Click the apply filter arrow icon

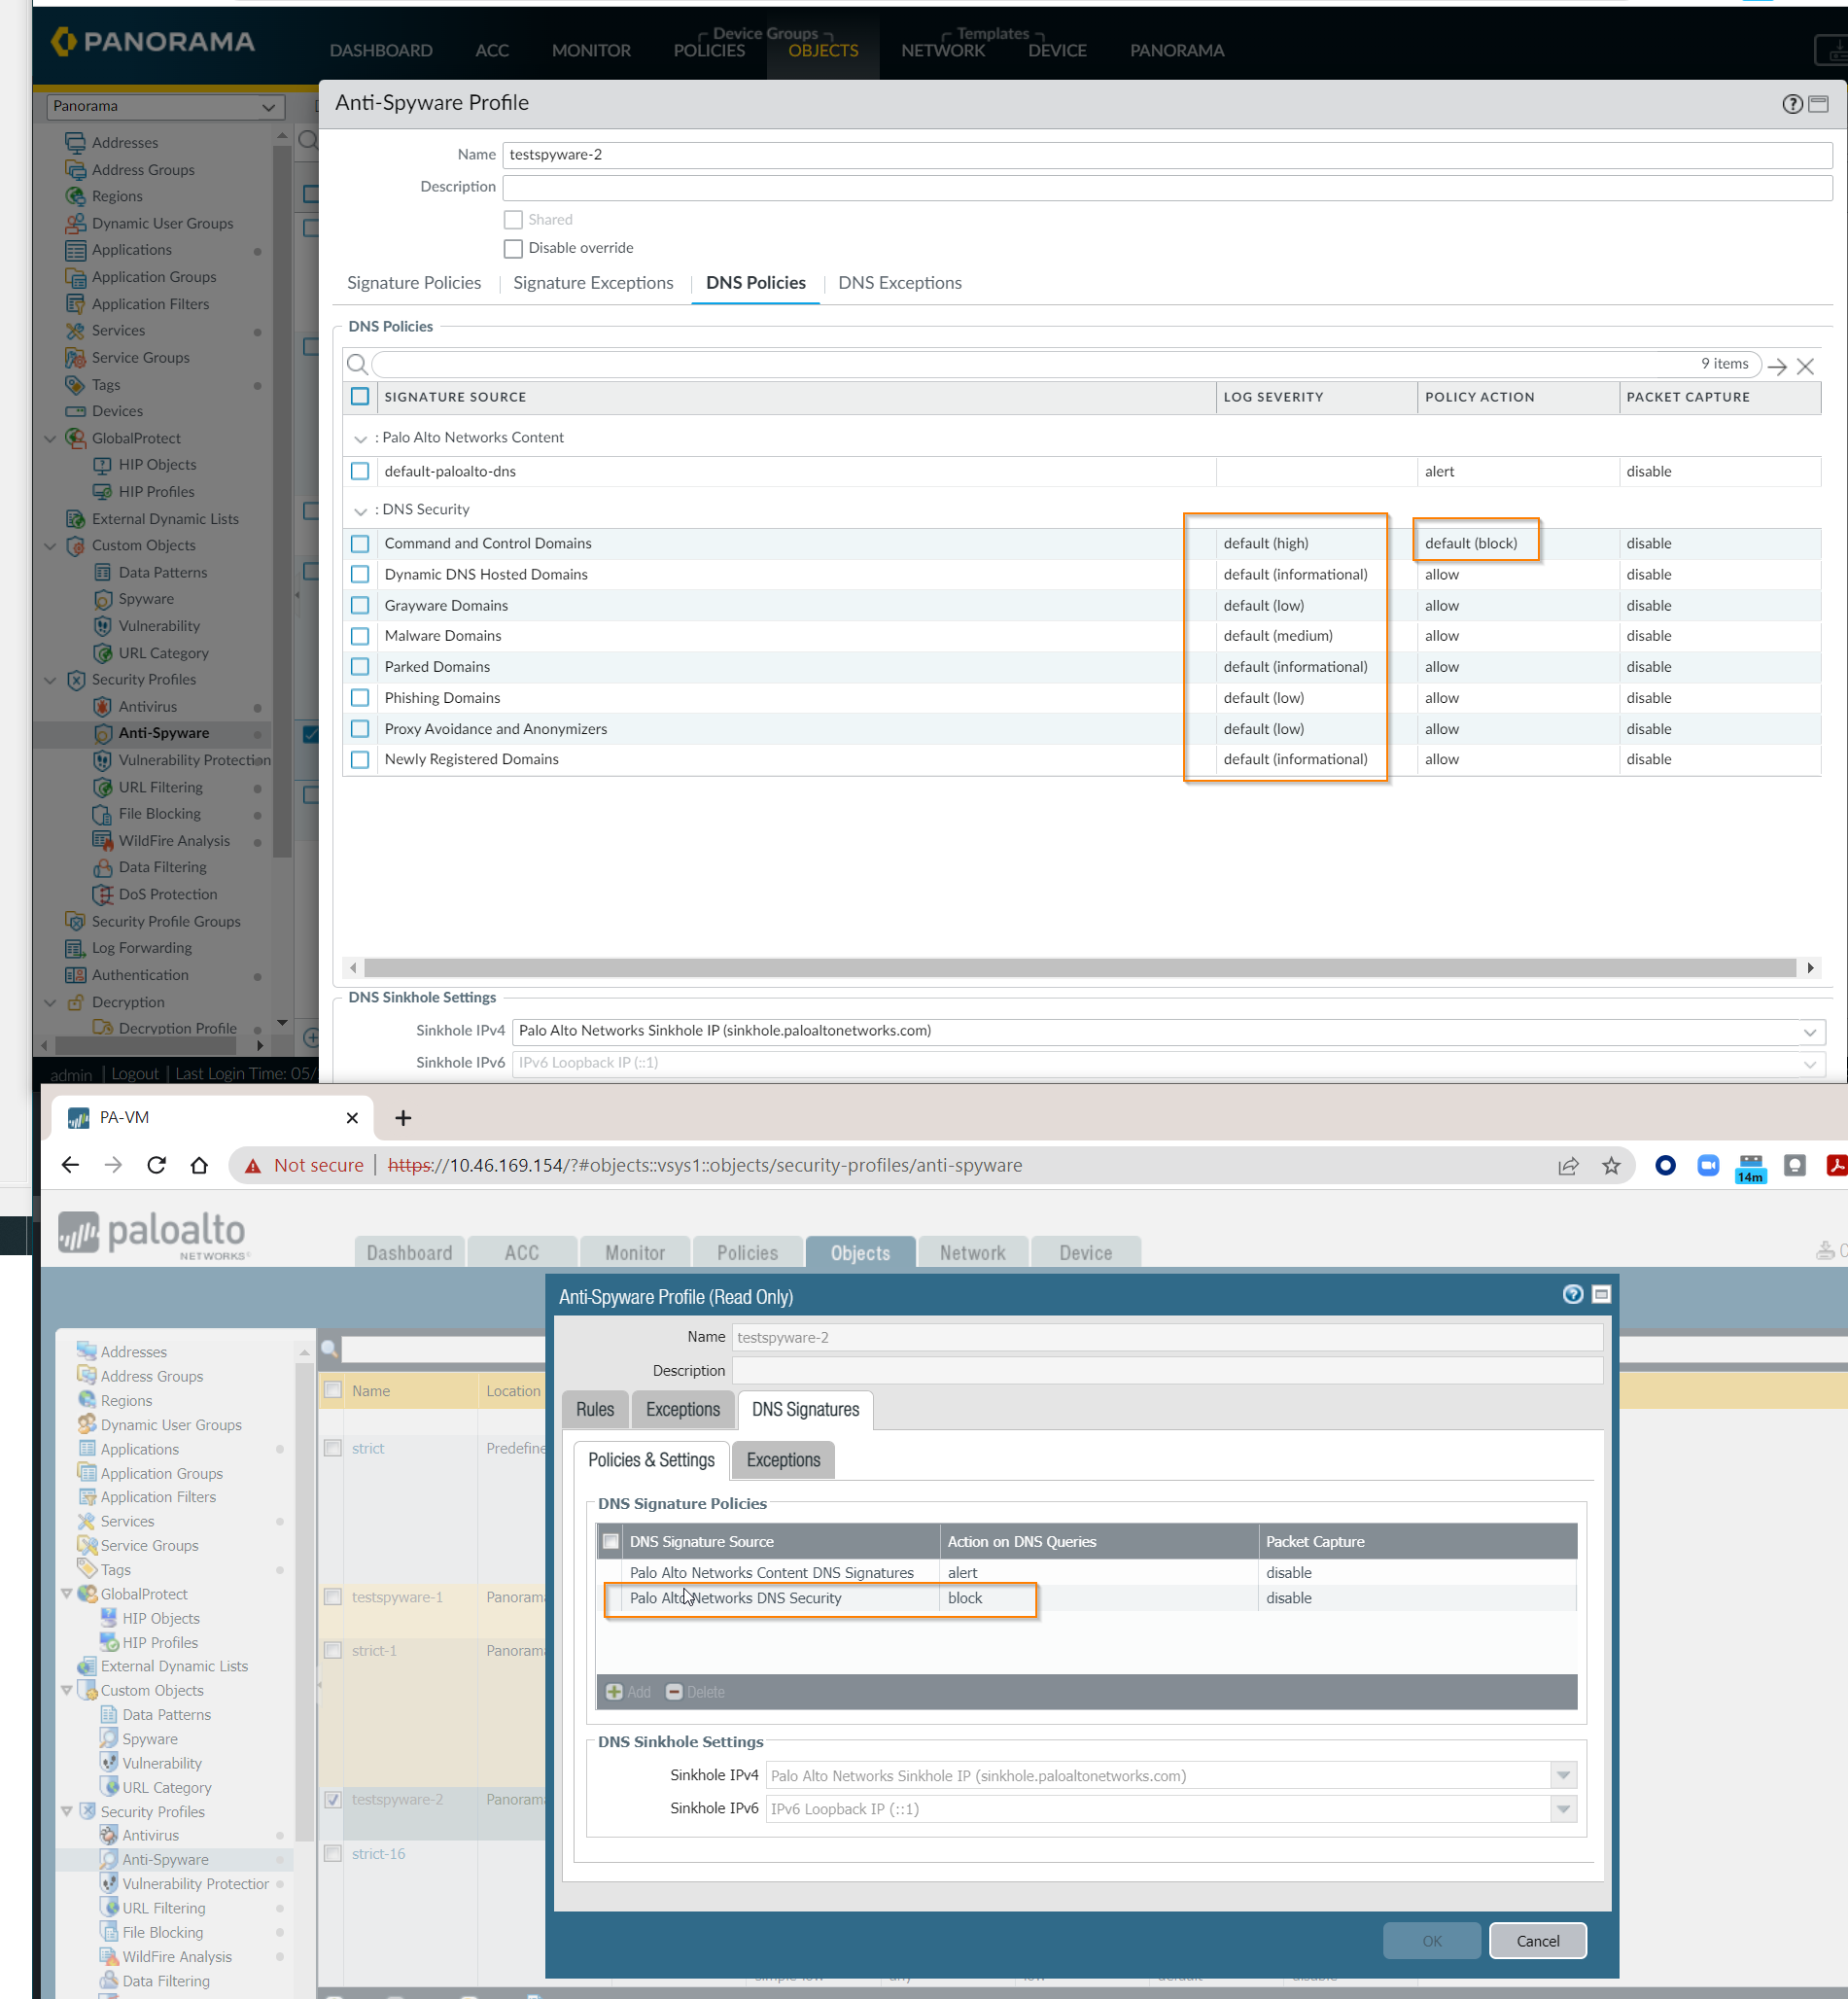tap(1777, 366)
